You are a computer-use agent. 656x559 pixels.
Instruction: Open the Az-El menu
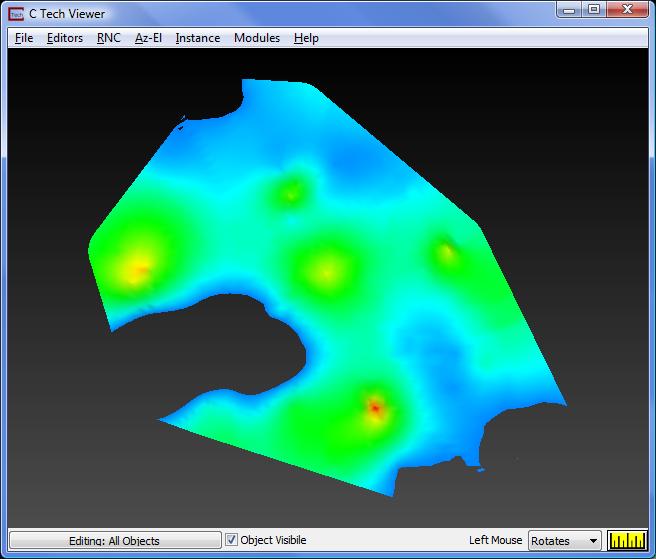[148, 38]
